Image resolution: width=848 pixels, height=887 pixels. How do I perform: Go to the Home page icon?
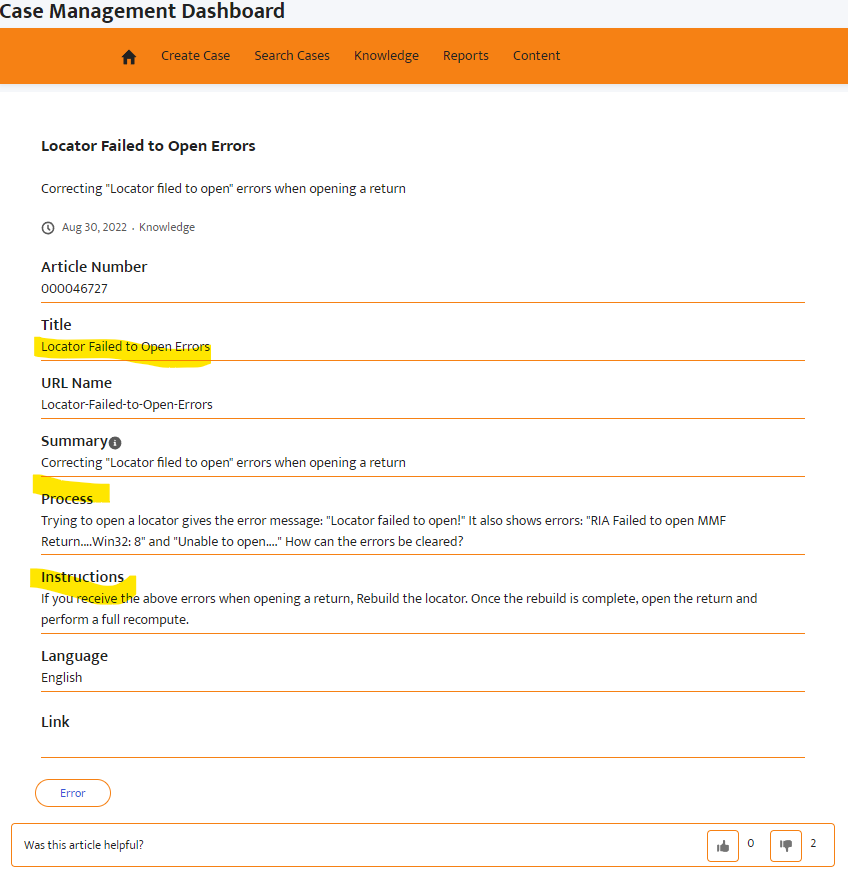[x=129, y=57]
